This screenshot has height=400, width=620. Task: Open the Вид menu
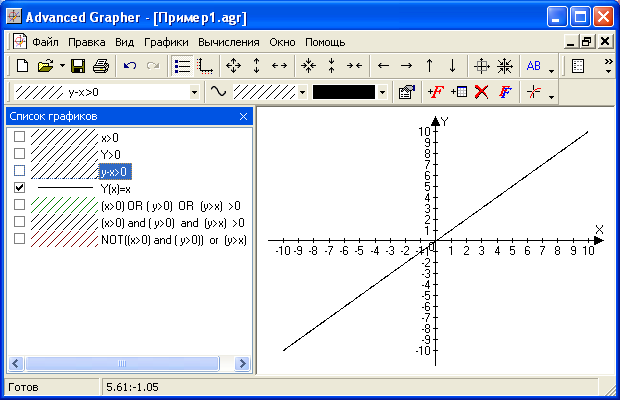(125, 42)
